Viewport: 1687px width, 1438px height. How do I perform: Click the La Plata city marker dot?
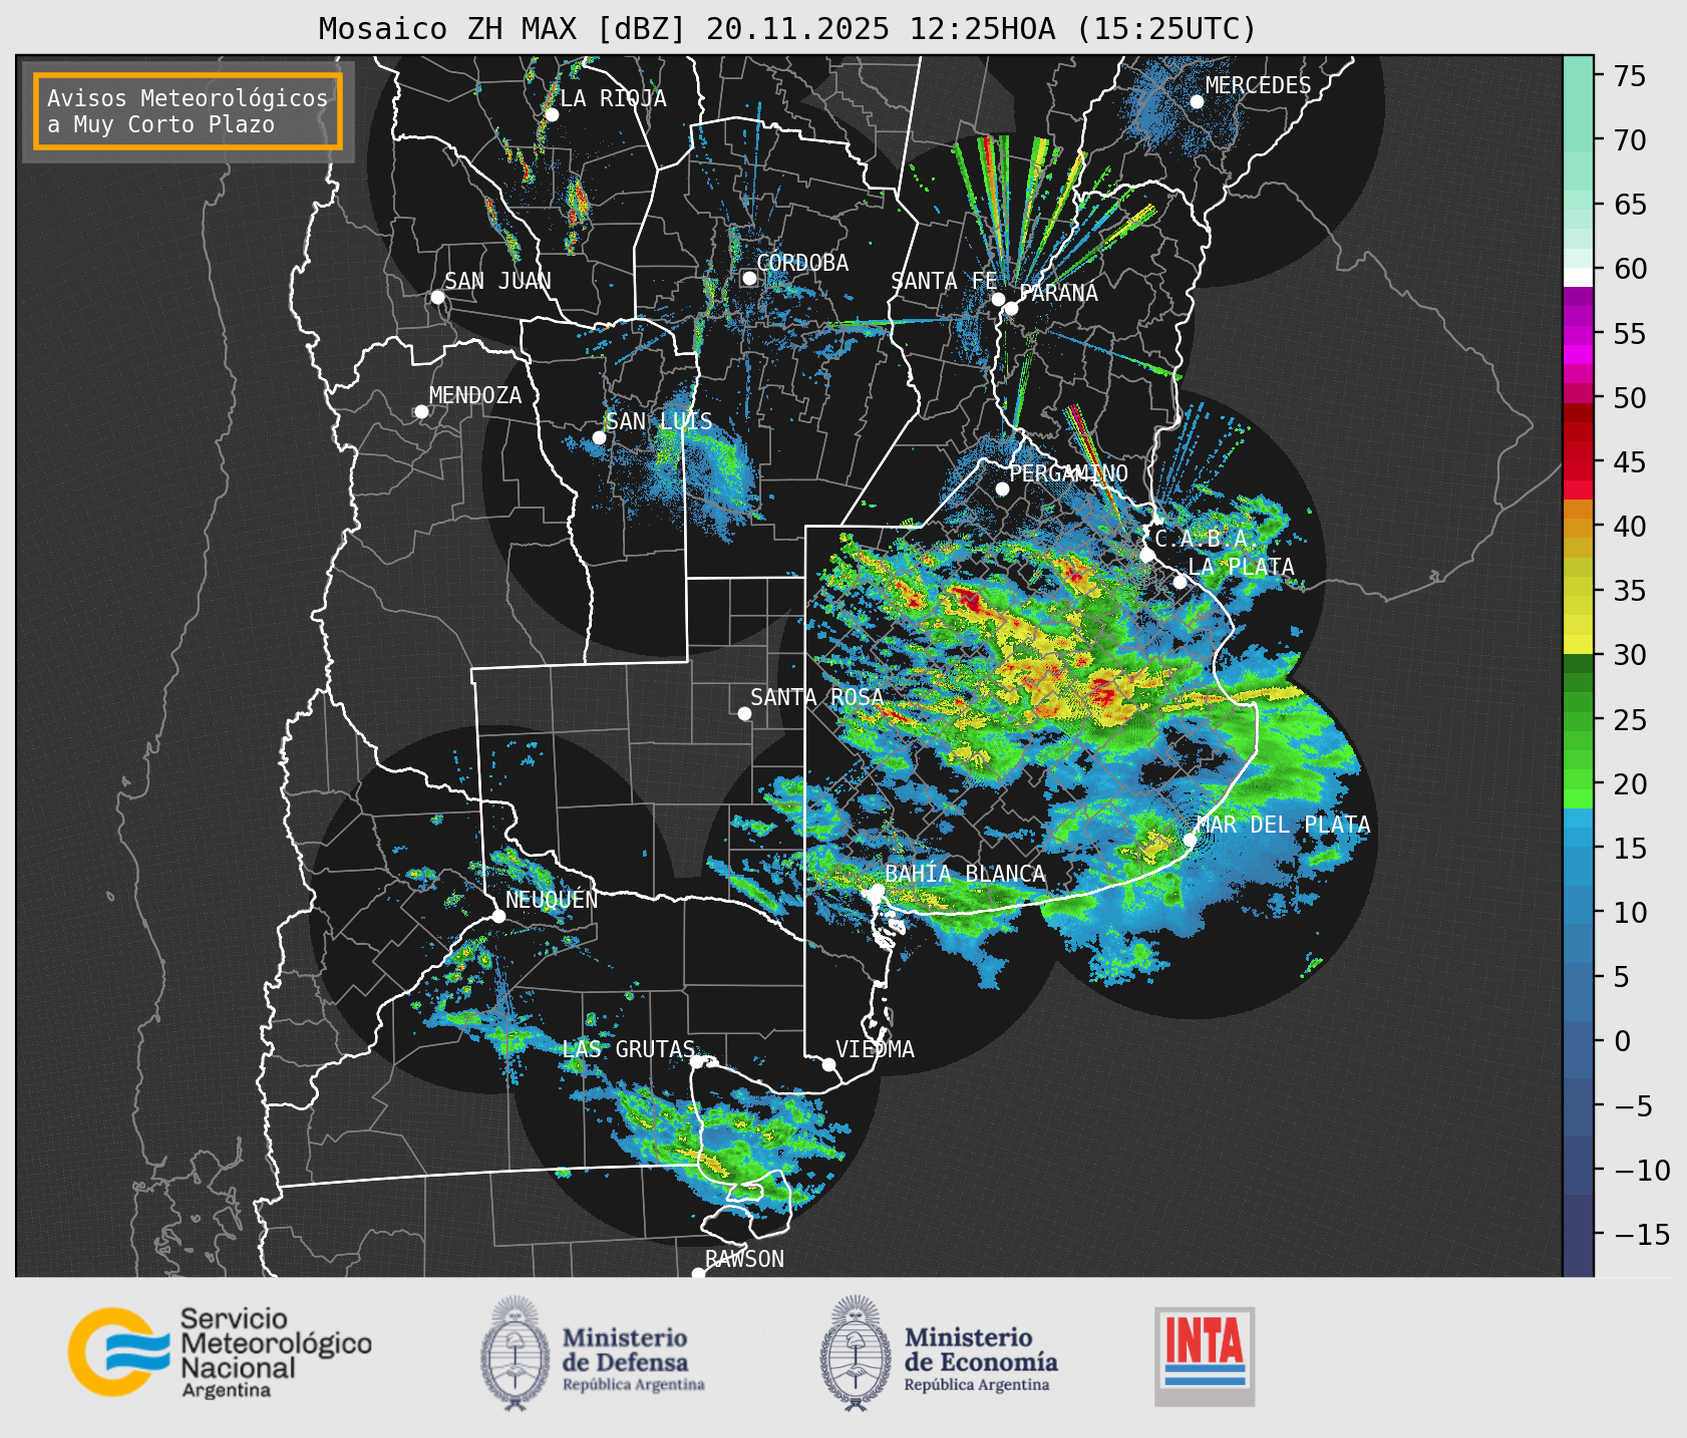(1180, 582)
